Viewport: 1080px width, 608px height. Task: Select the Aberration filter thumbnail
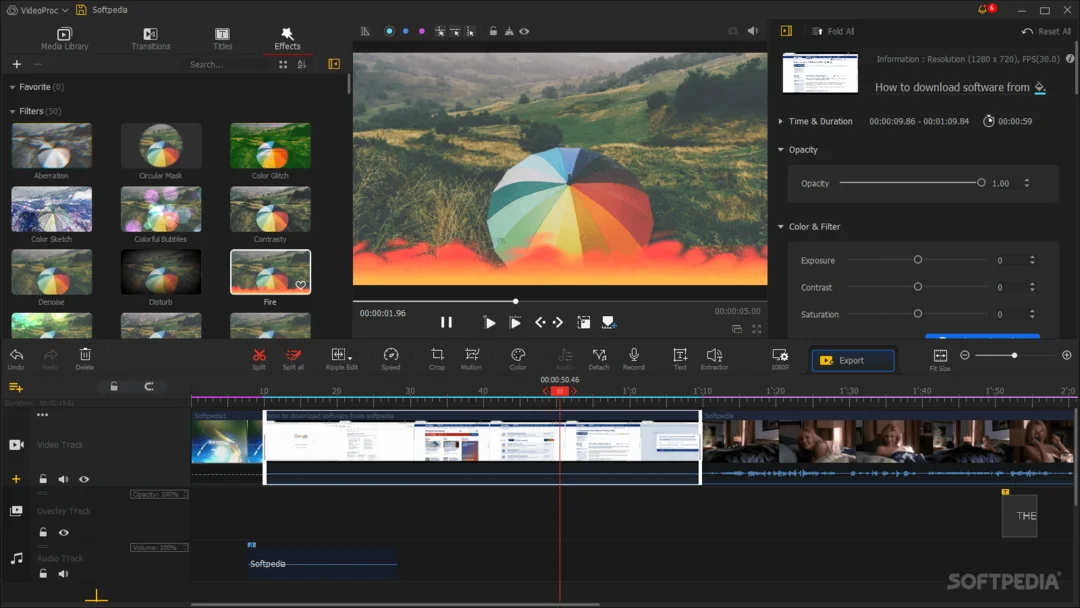(x=52, y=145)
